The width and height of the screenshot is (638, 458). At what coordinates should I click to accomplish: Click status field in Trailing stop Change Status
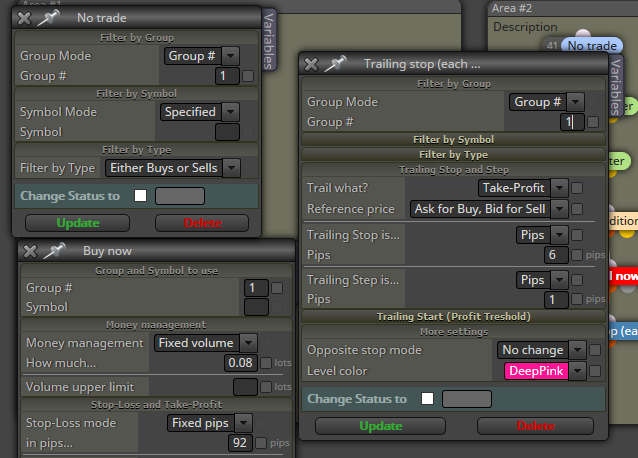click(467, 399)
